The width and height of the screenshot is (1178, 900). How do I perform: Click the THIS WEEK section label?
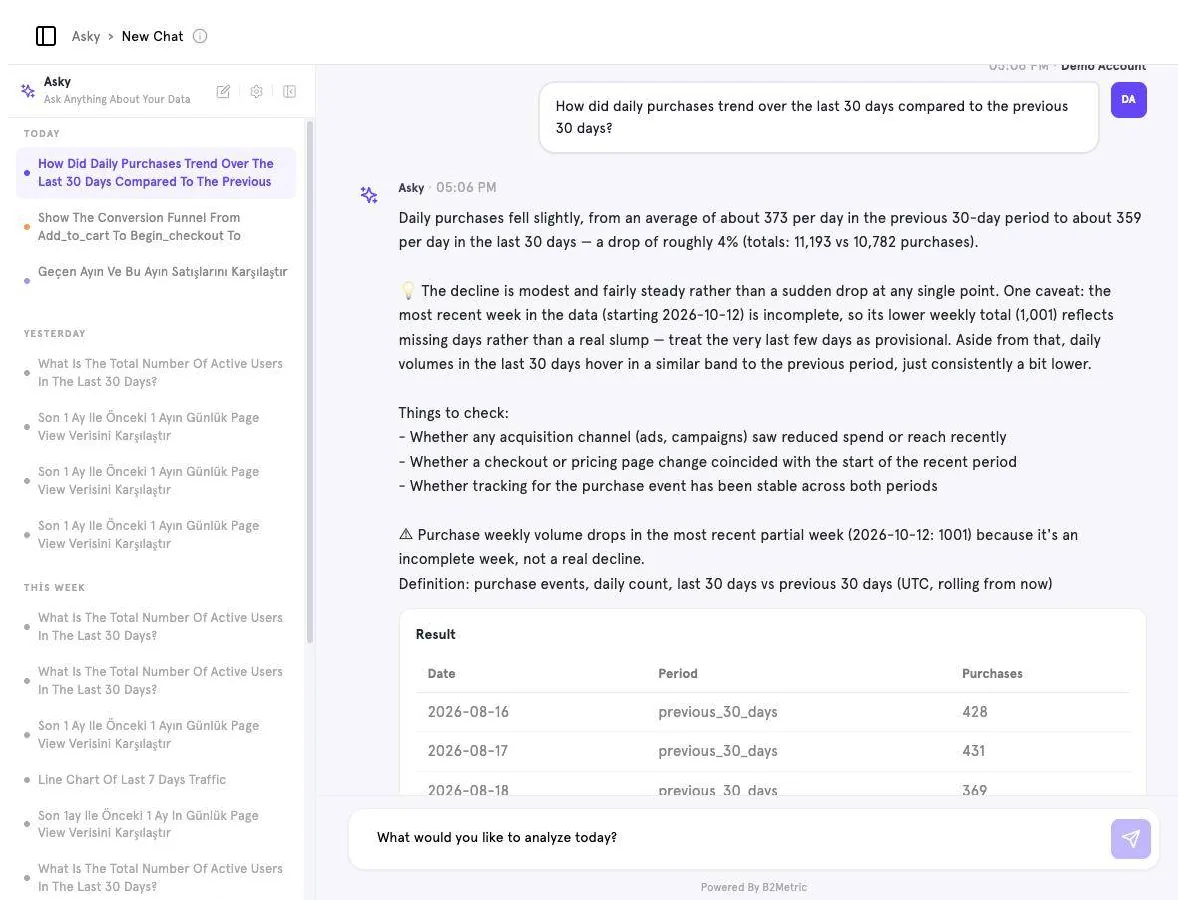tap(54, 587)
